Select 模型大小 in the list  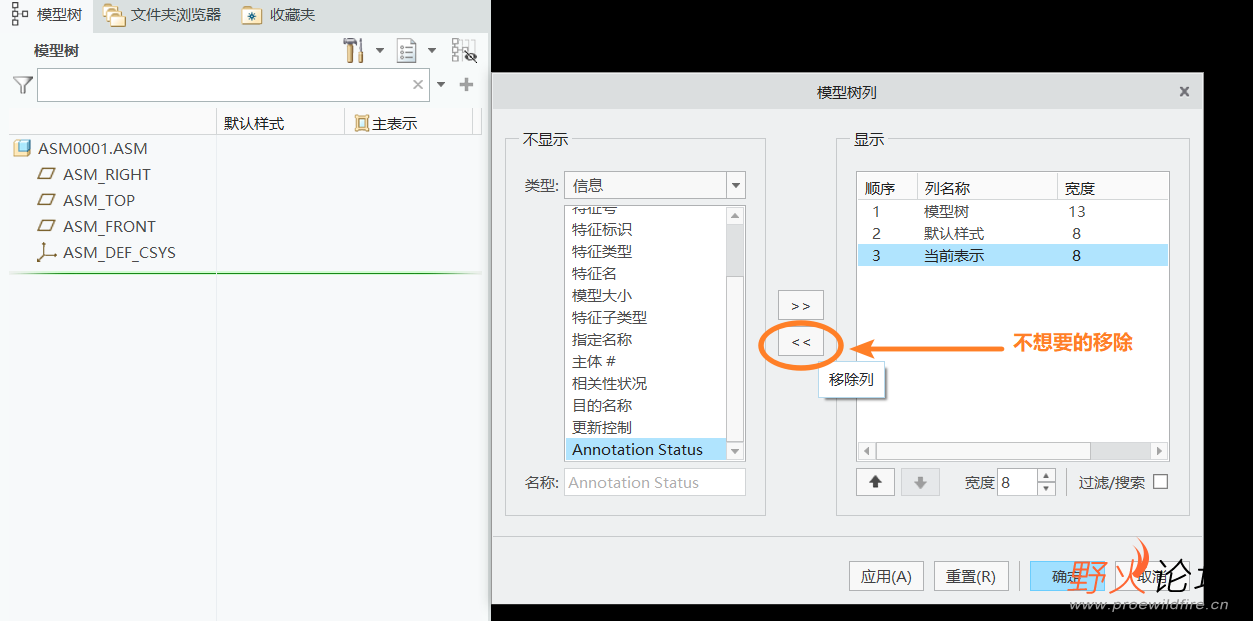(645, 296)
